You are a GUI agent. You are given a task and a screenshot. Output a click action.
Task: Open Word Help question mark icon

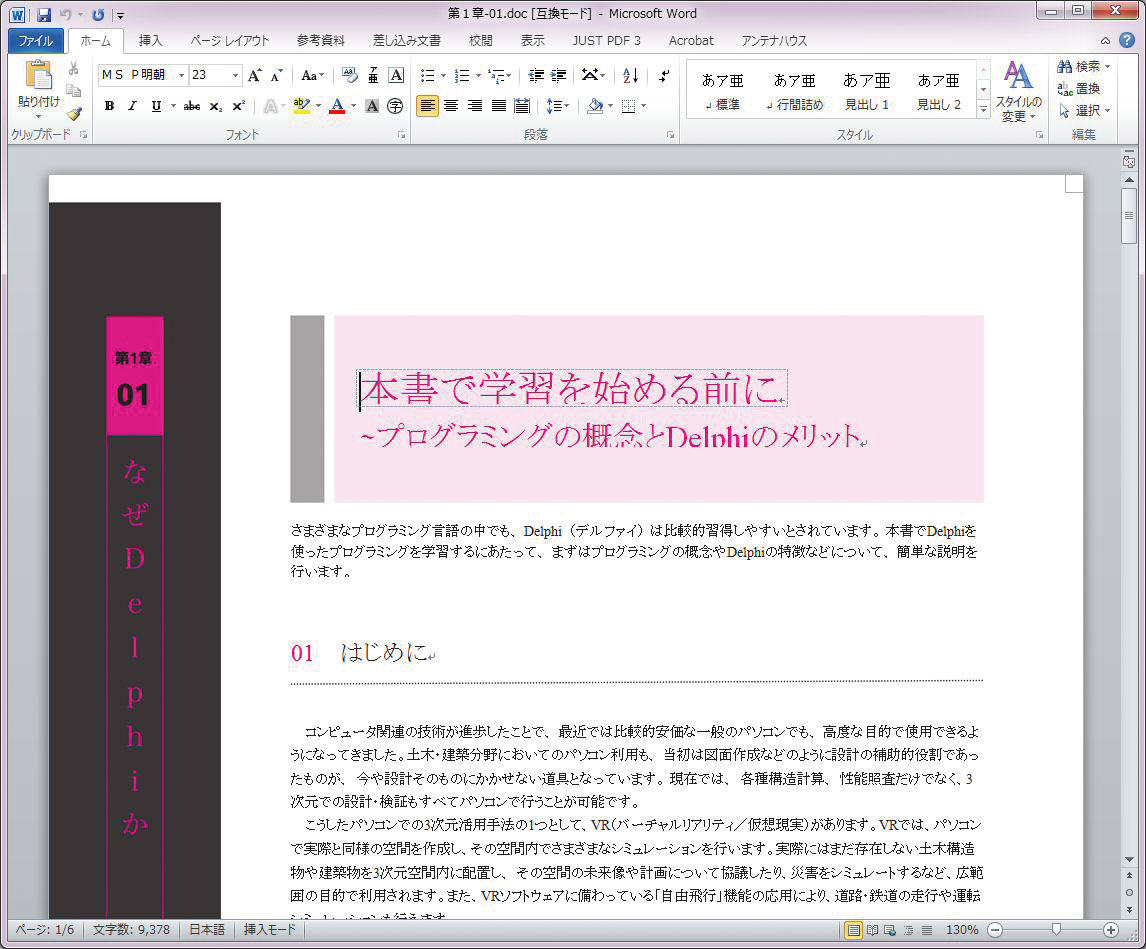pos(1126,40)
